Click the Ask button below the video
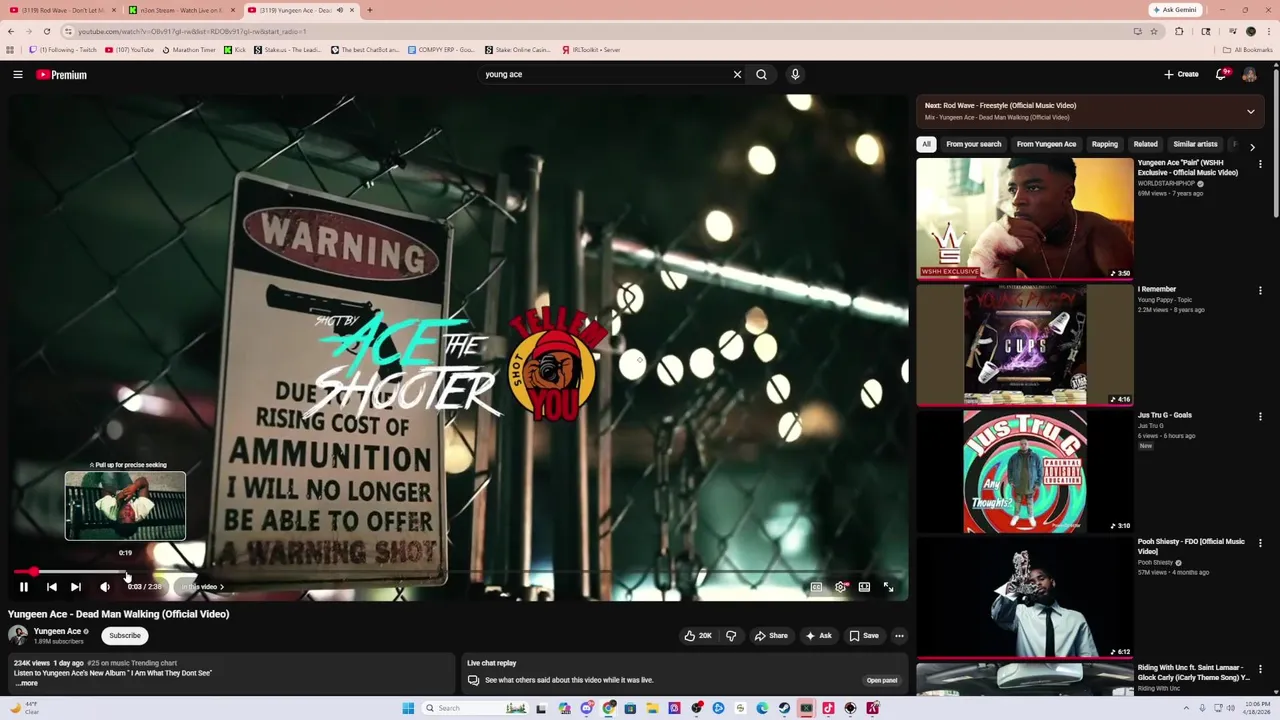This screenshot has height=720, width=1280. [x=818, y=635]
